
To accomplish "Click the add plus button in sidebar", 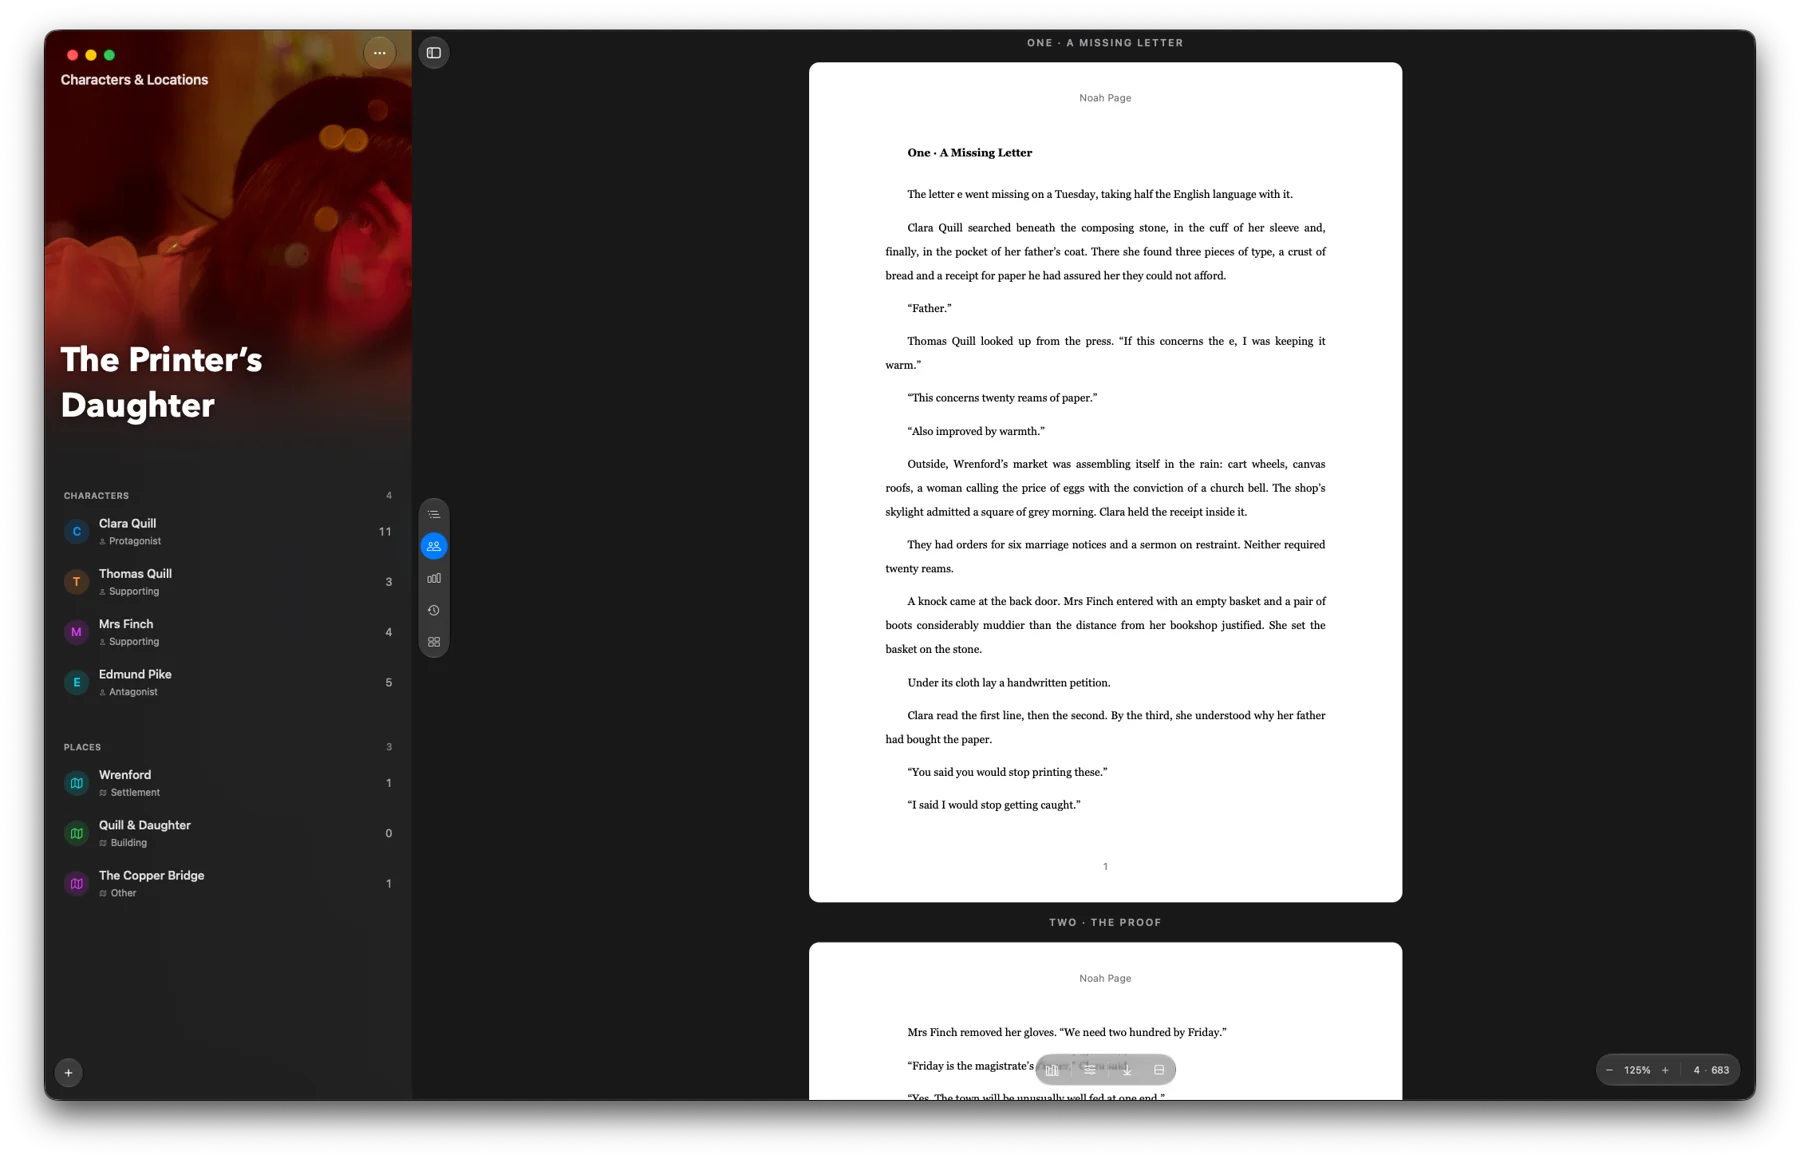I will 69,1072.
